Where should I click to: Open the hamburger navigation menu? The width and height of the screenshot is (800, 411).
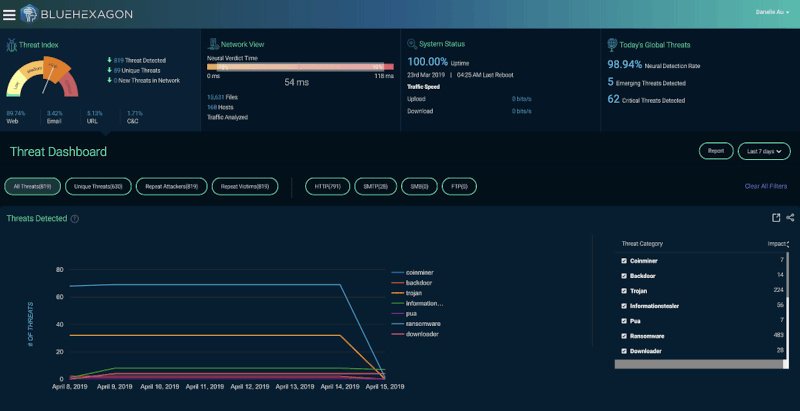point(9,15)
